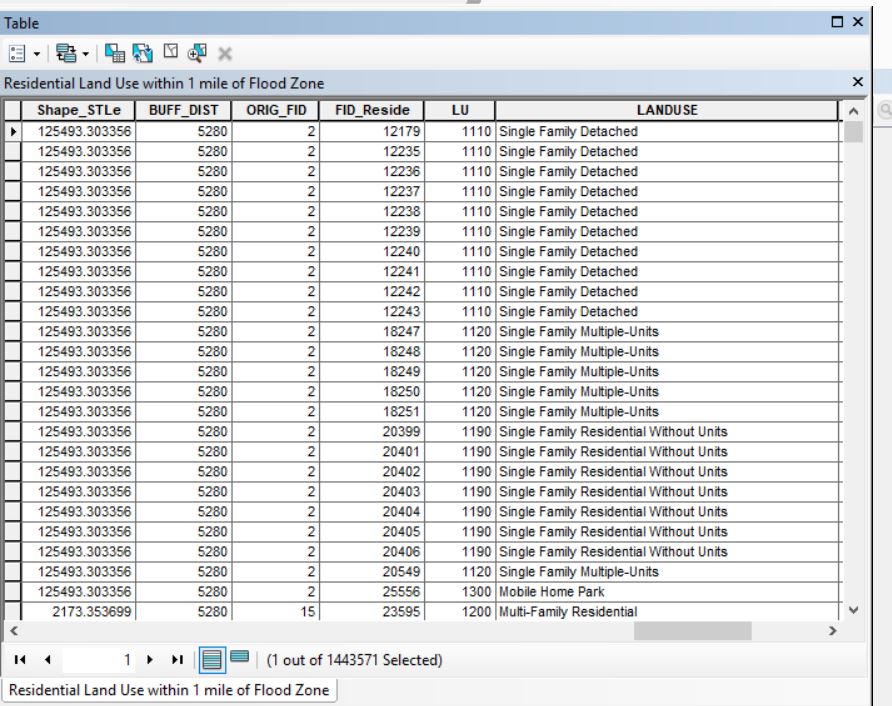Click LANDUSE cell for FID_Reside 20406

[x=667, y=552]
